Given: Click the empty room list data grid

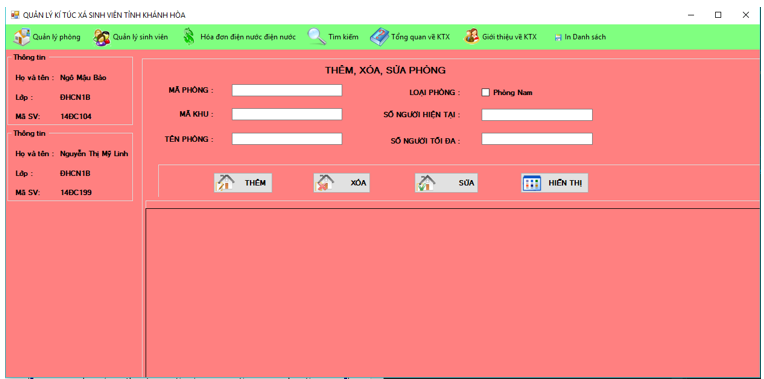Looking at the screenshot, I should coord(452,292).
